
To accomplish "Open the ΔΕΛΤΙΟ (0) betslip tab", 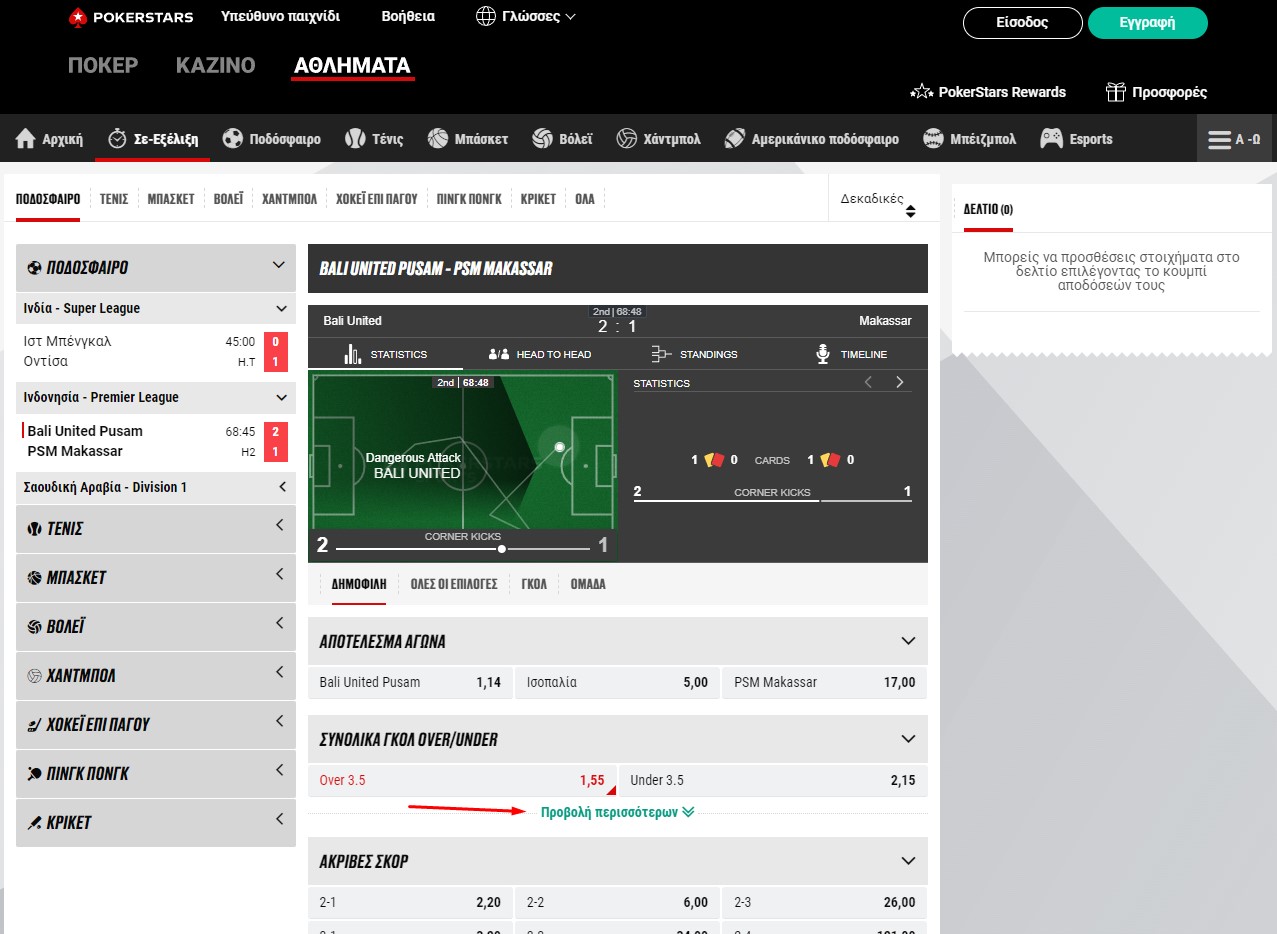I will click(x=988, y=209).
